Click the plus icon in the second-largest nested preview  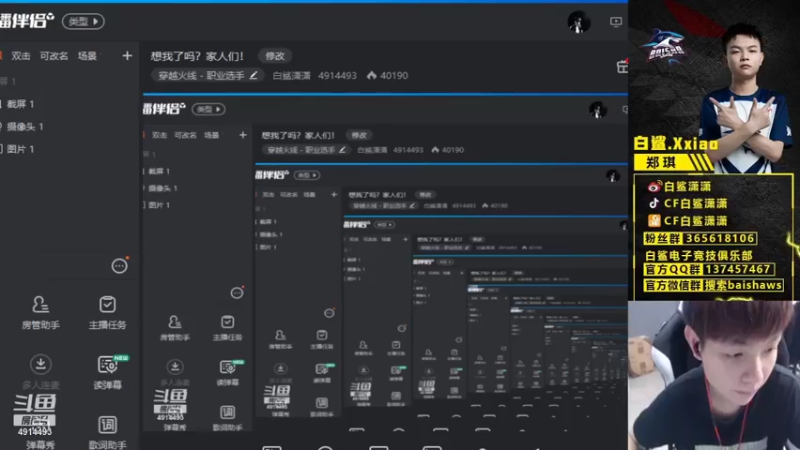[x=334, y=194]
